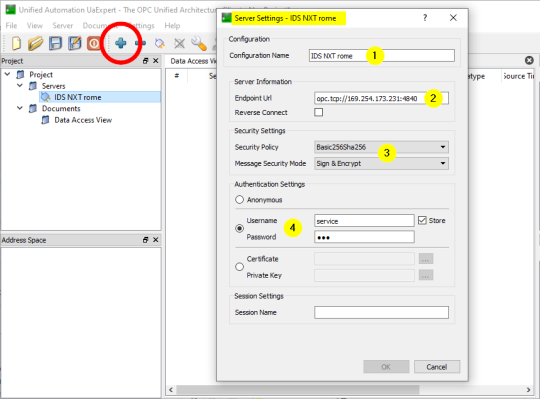This screenshot has height=399, width=540.
Task: Click the OK button in Server Settings
Action: [x=386, y=367]
